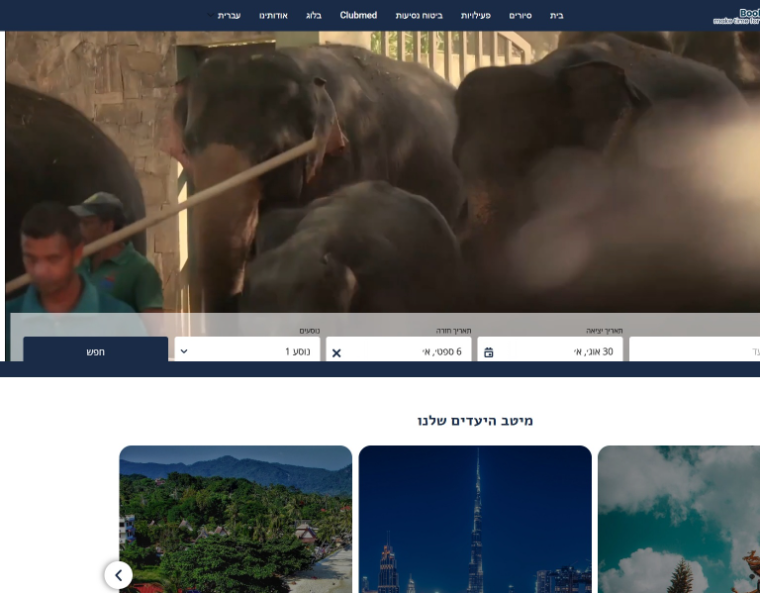Open the סיורים tours menu item
Screen dimensions: 760x593
coord(520,16)
